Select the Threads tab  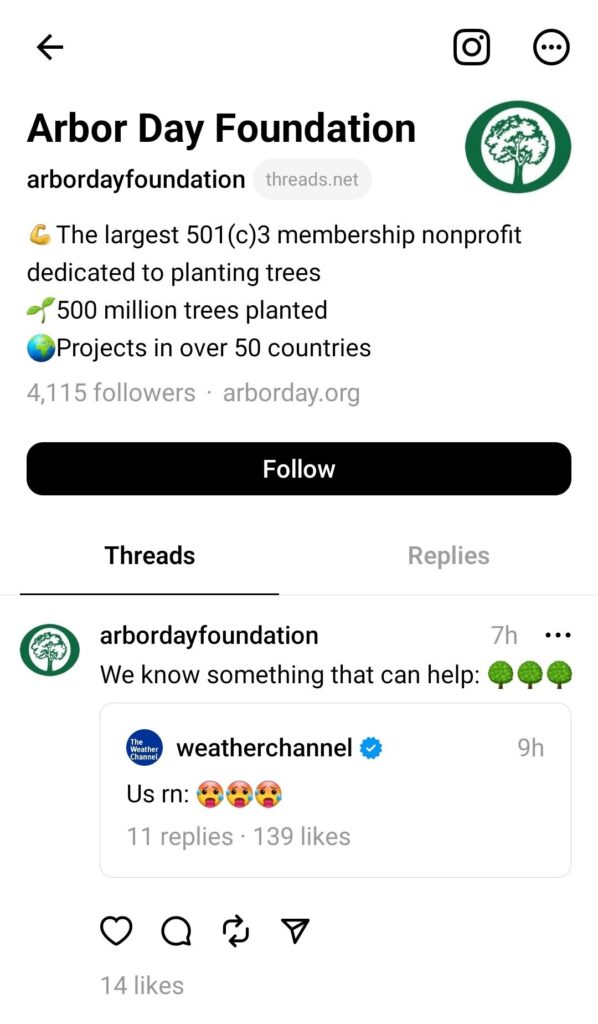(148, 555)
